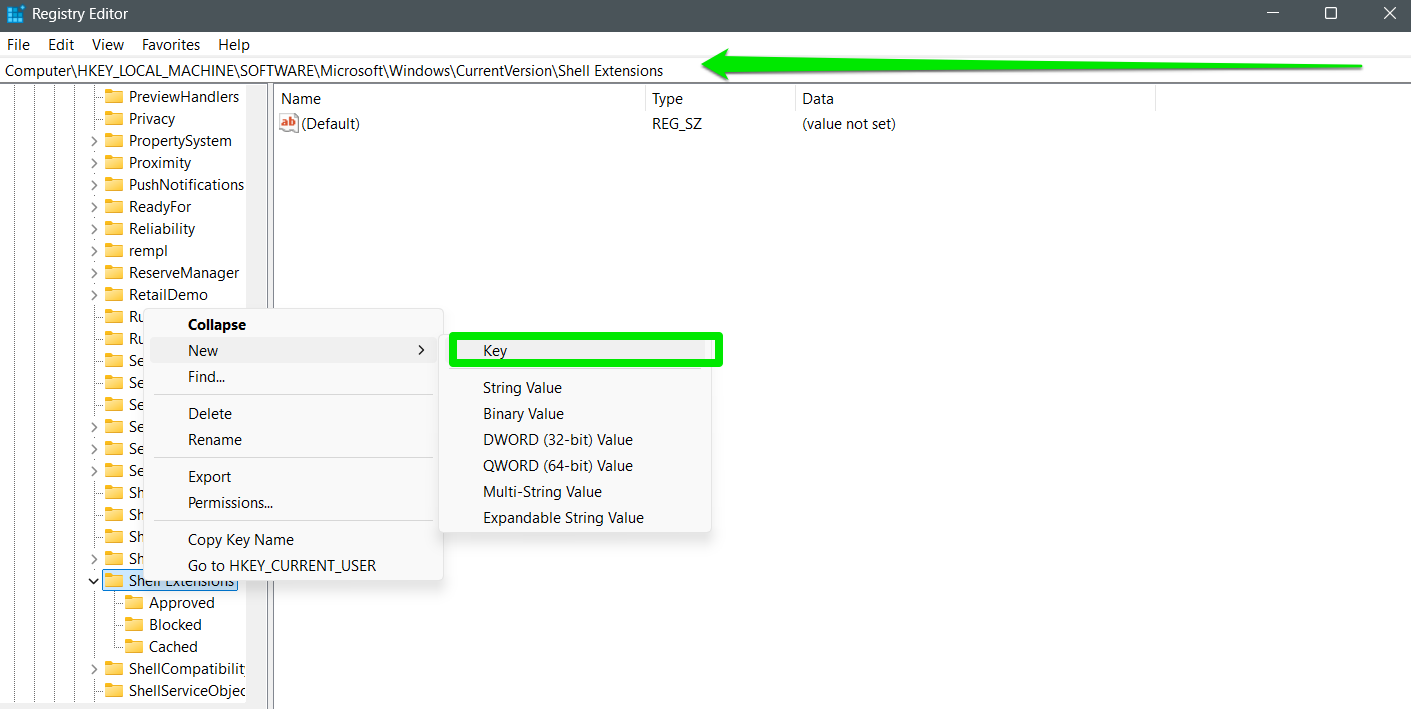This screenshot has height=709, width=1411.
Task: Click the PushNotifications folder icon
Action: click(114, 185)
